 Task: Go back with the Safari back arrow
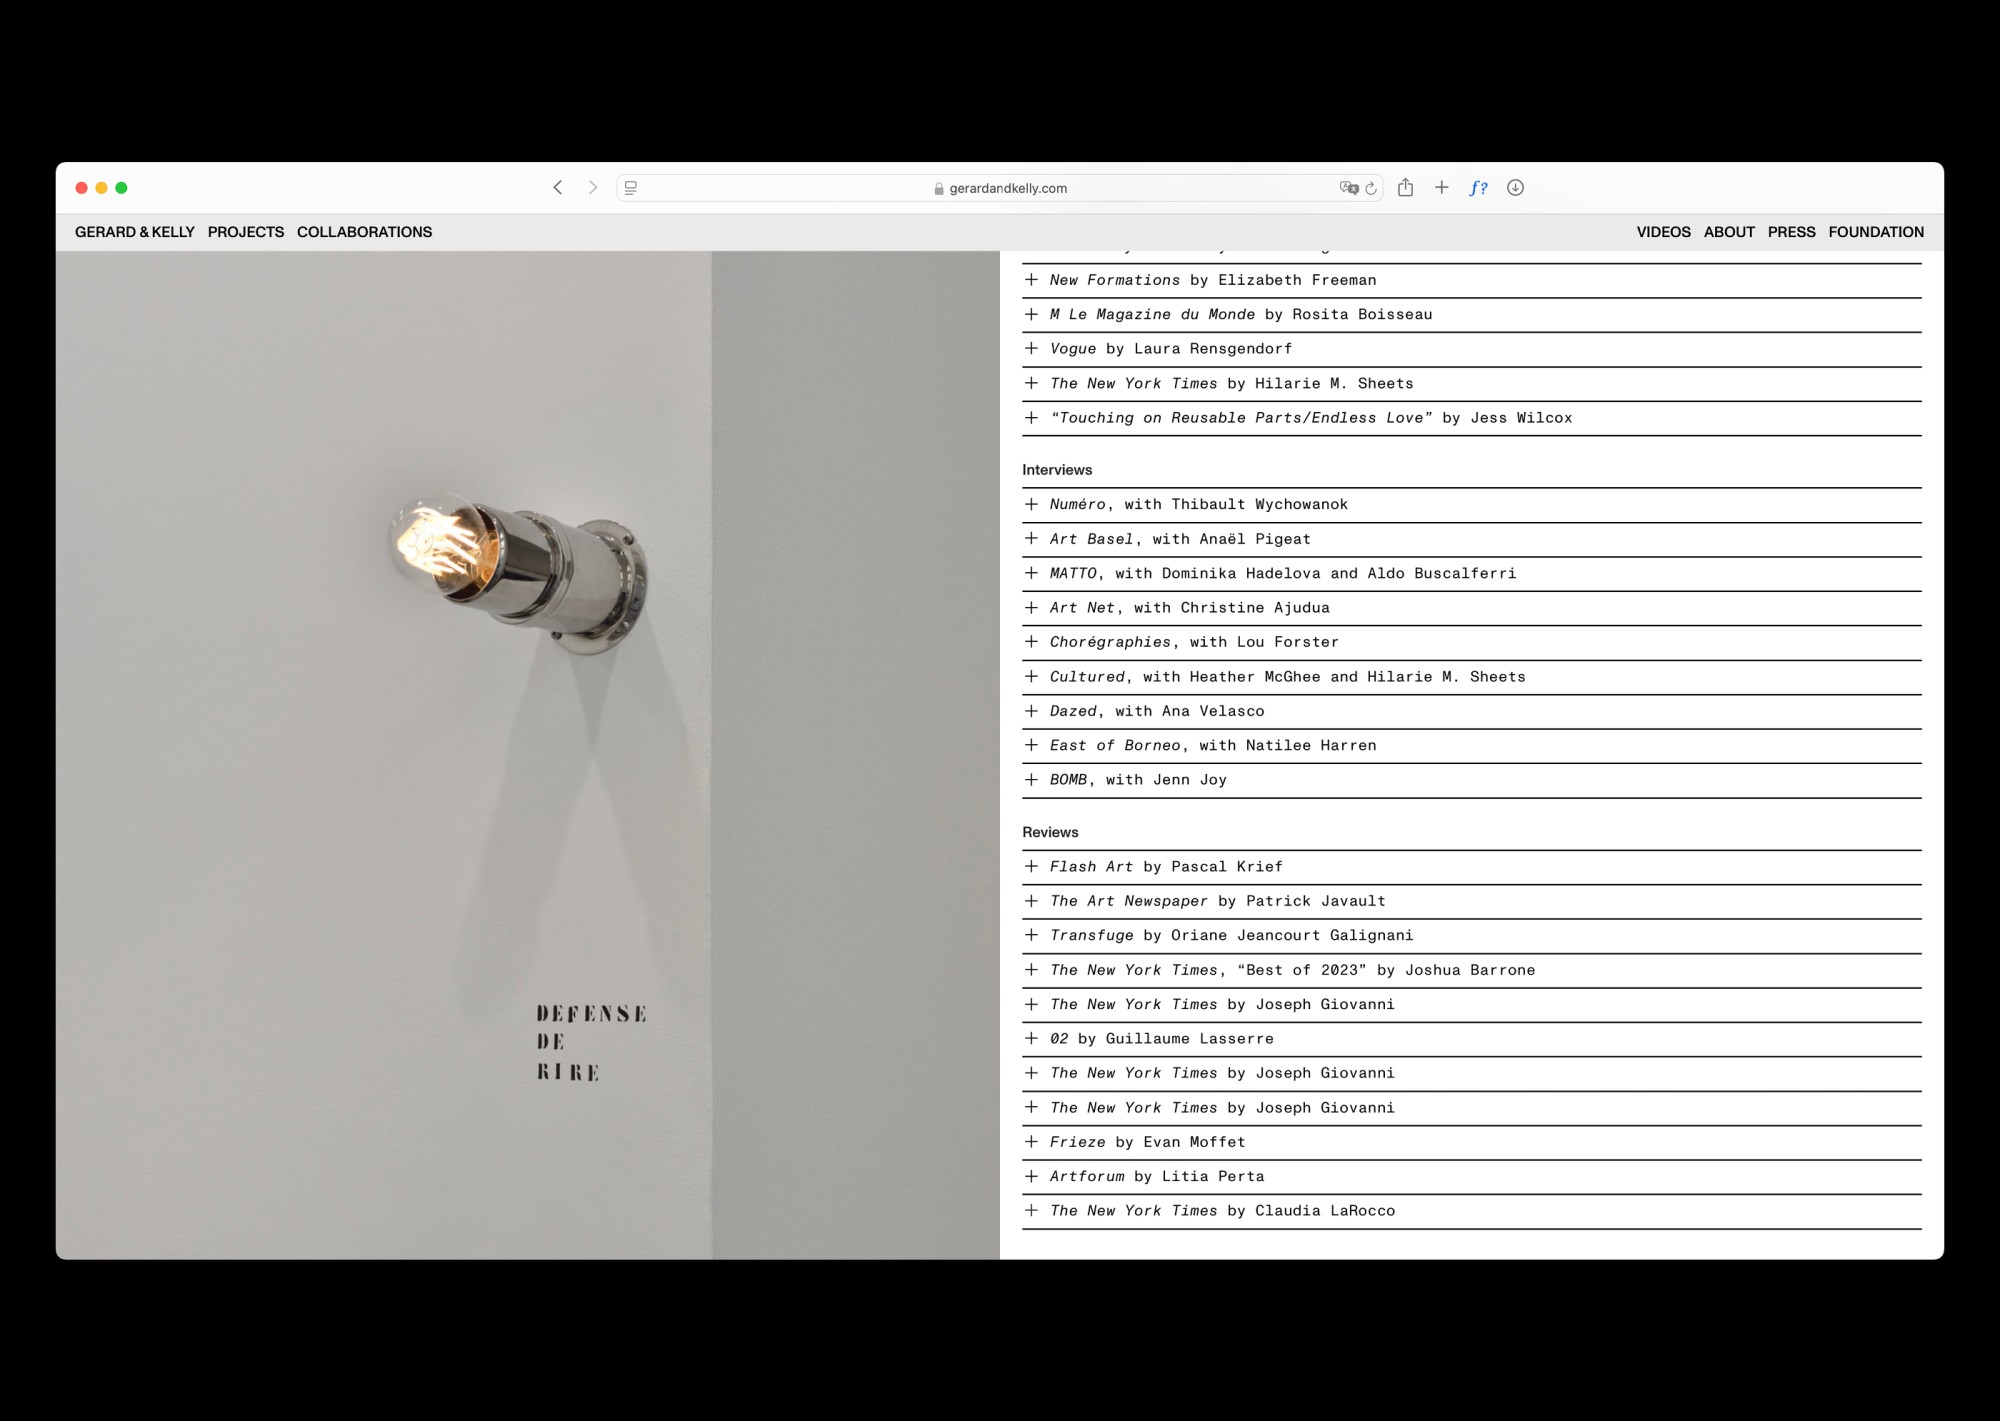click(x=558, y=188)
